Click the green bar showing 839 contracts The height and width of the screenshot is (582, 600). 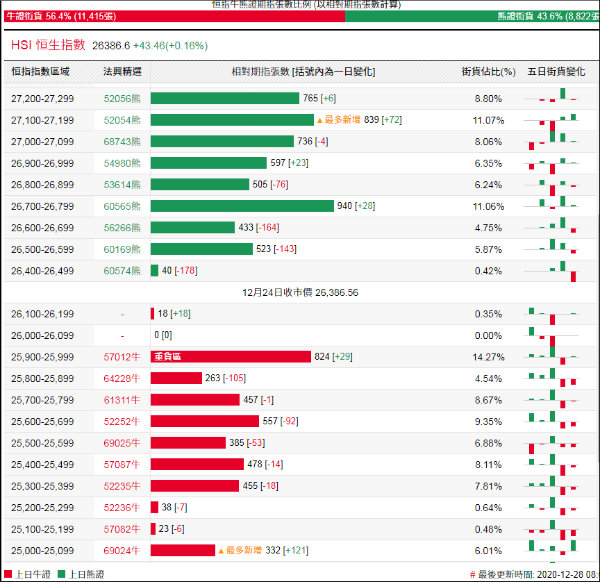[232, 120]
